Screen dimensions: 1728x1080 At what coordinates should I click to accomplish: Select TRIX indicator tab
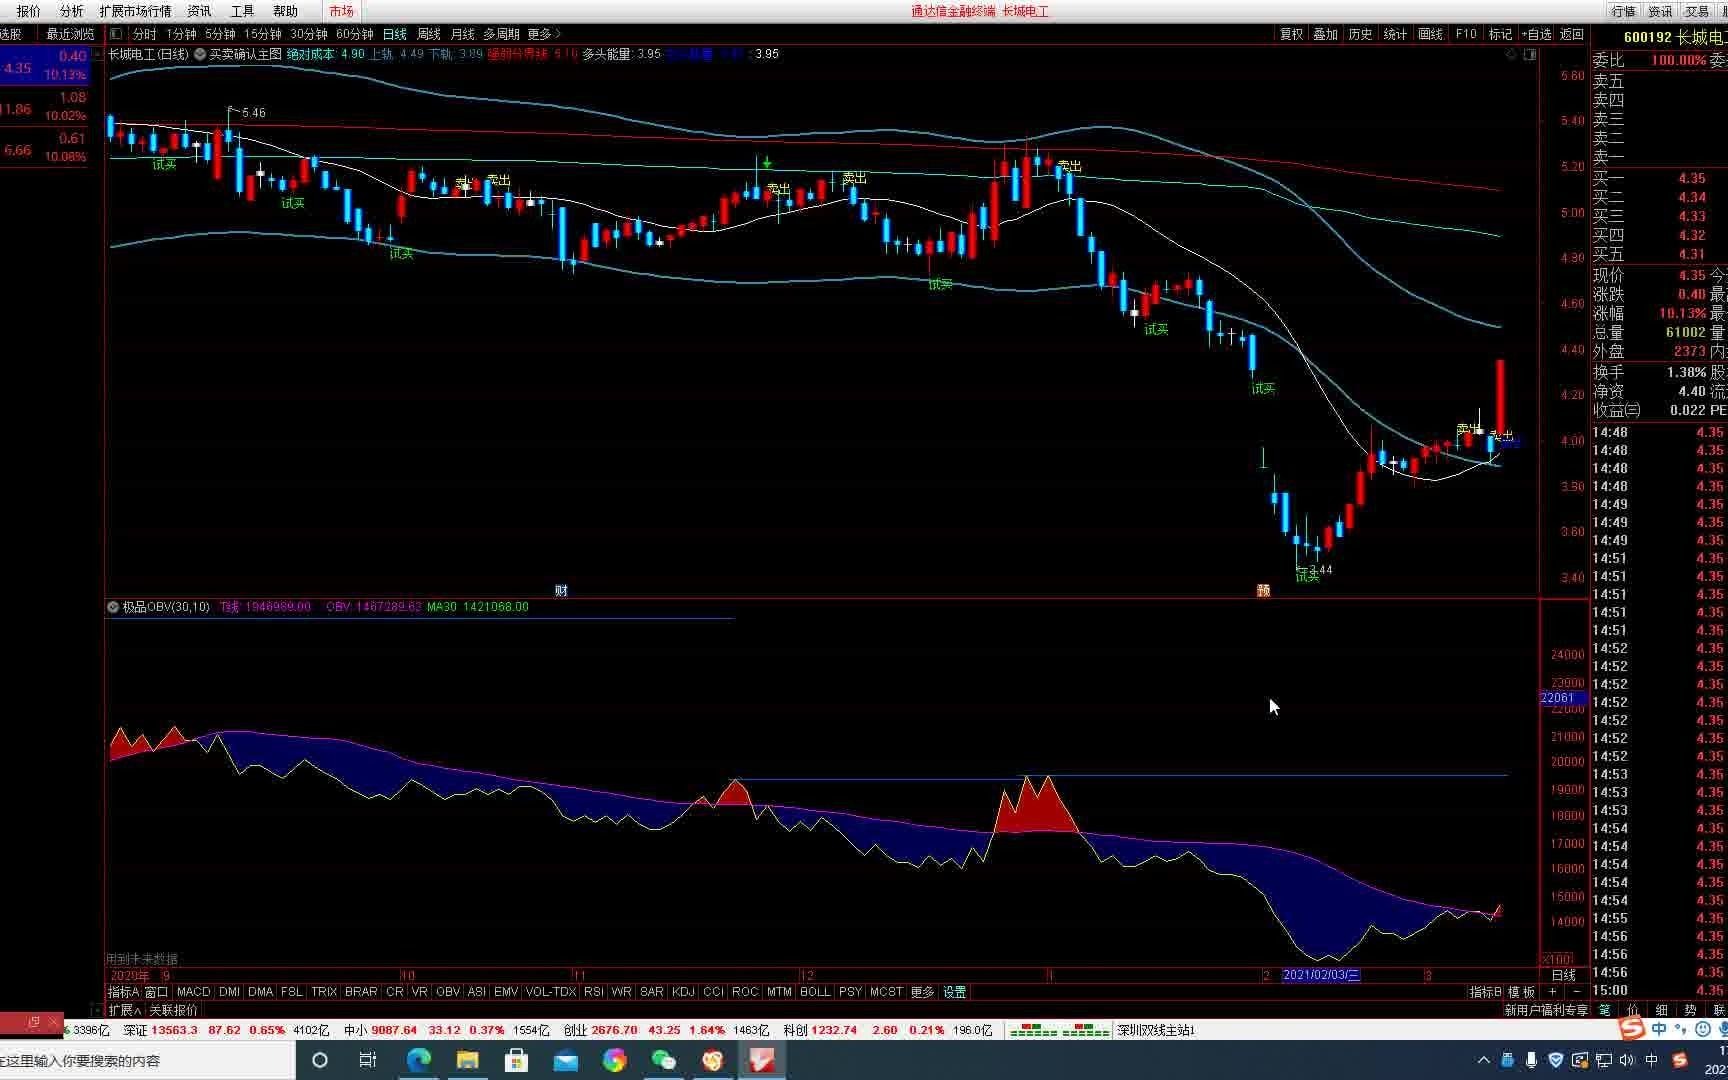coord(324,992)
